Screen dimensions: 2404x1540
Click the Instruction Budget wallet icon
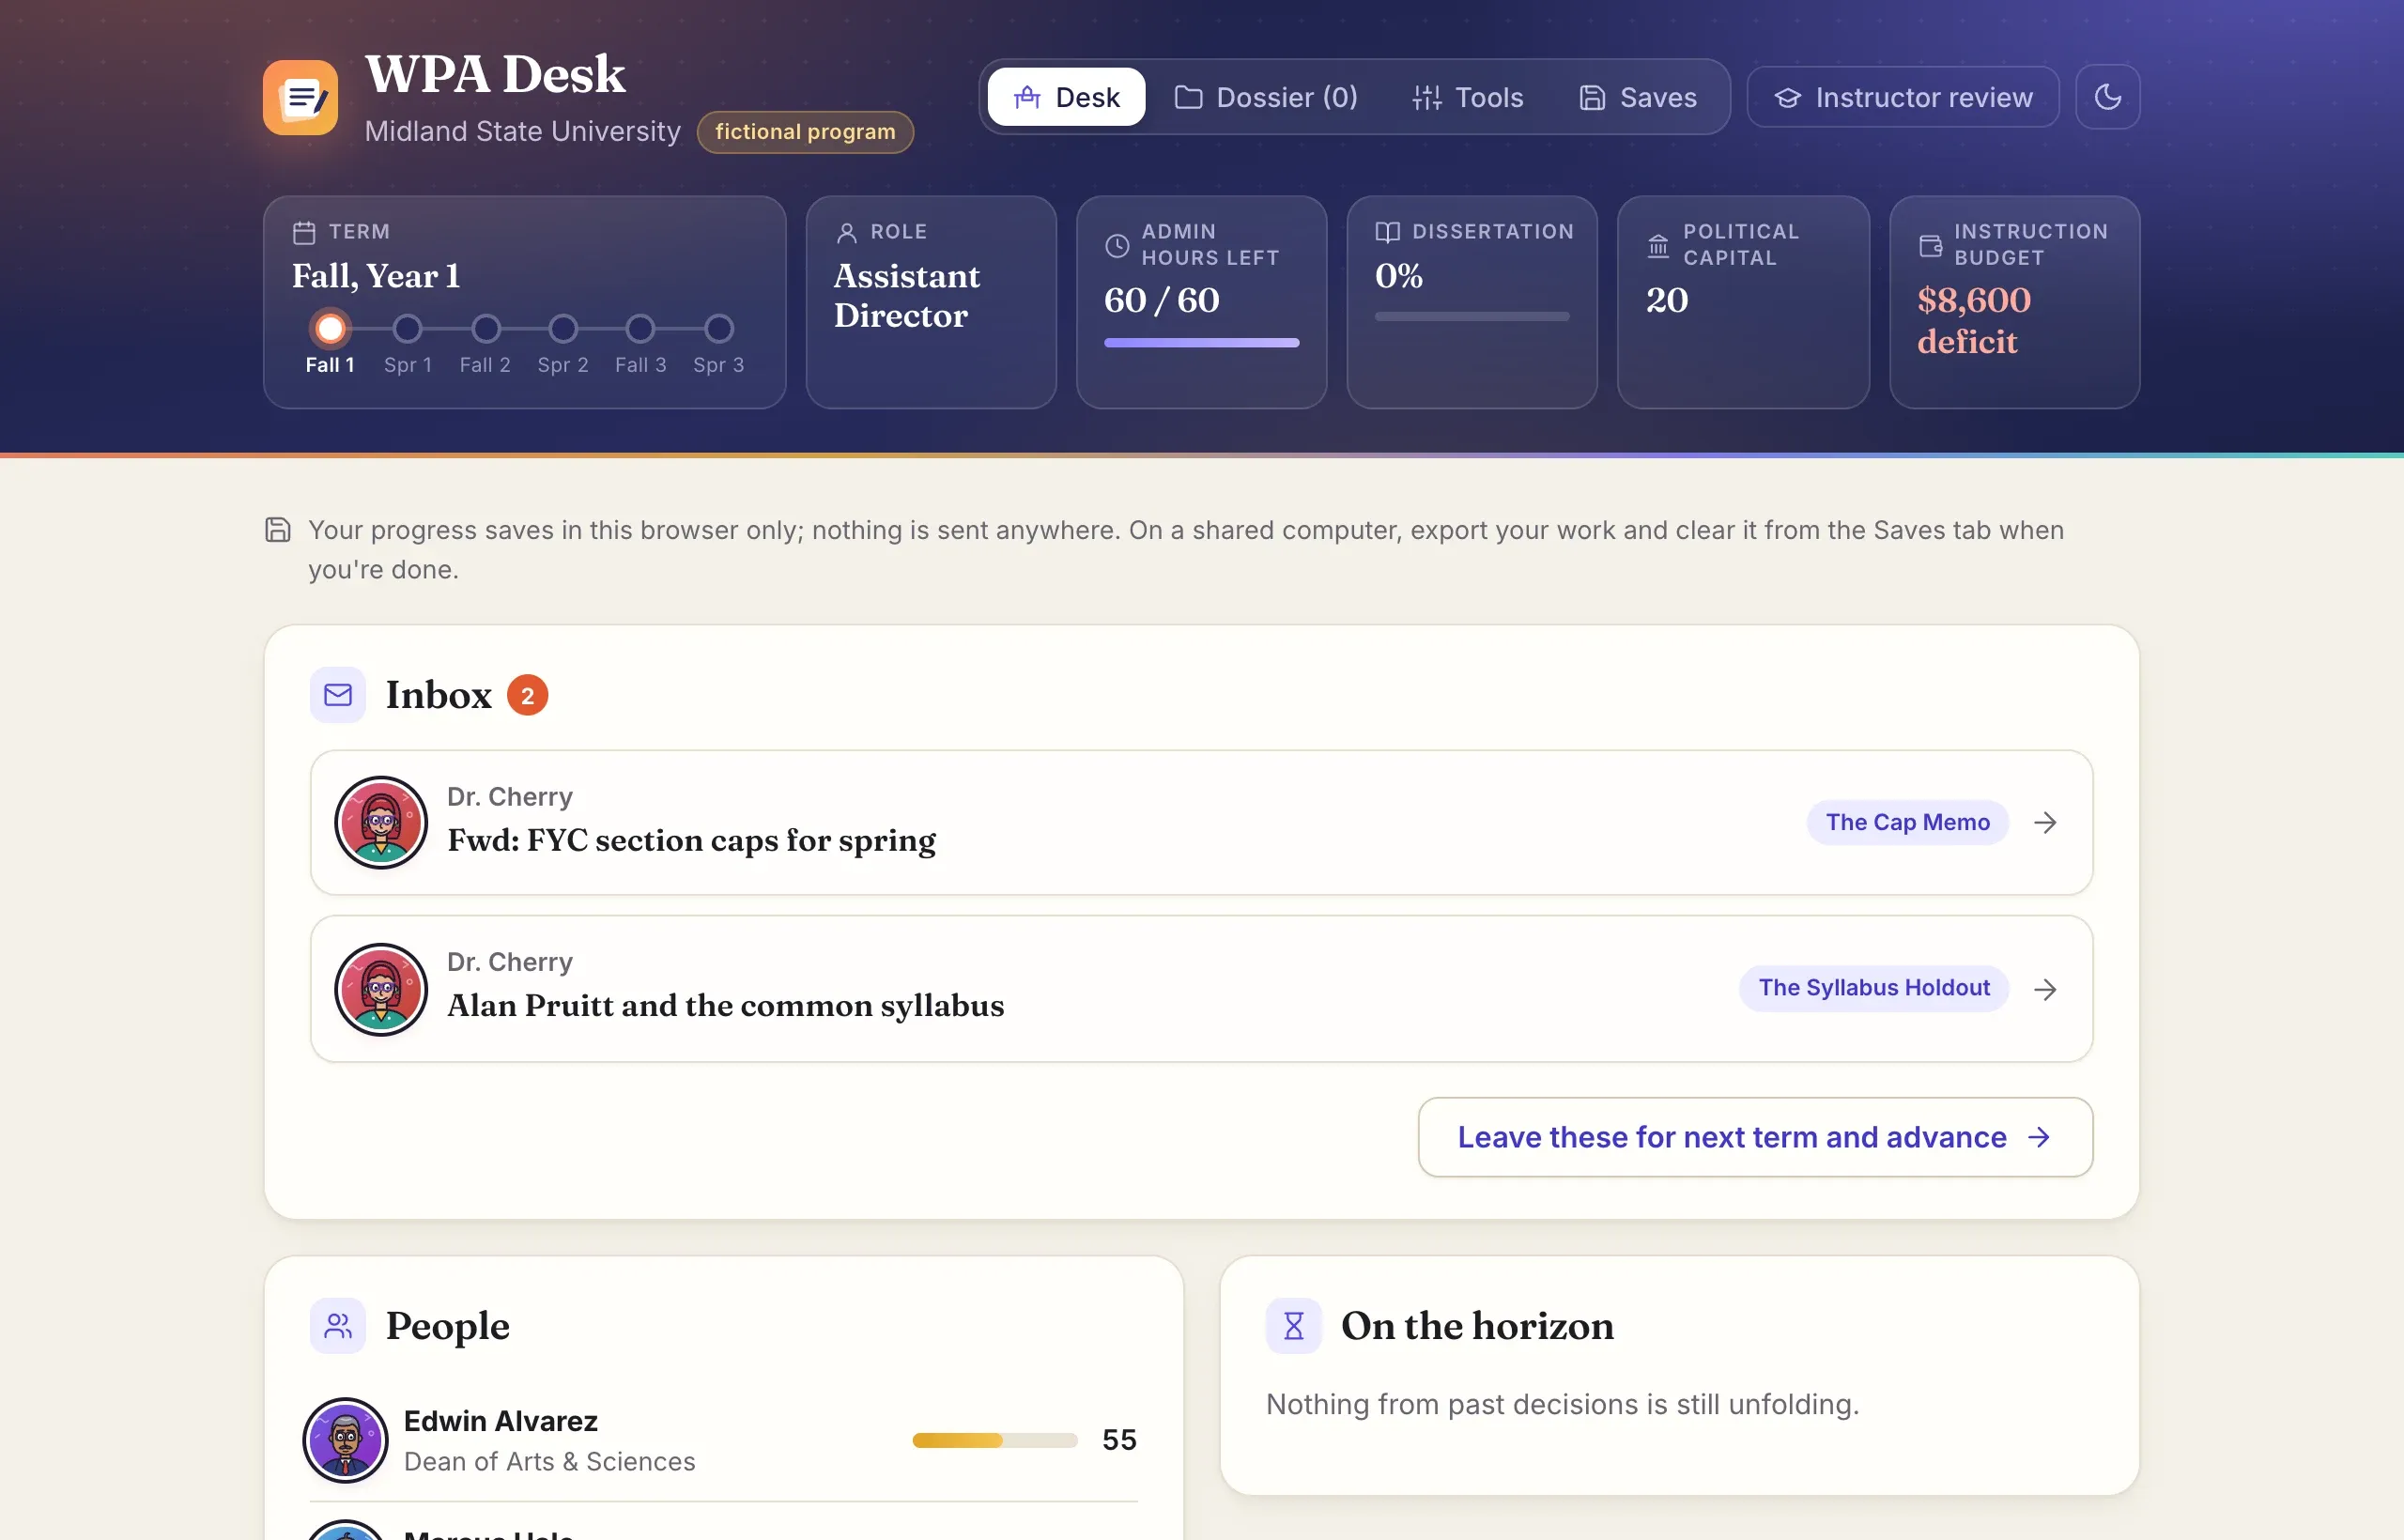pyautogui.click(x=1930, y=245)
